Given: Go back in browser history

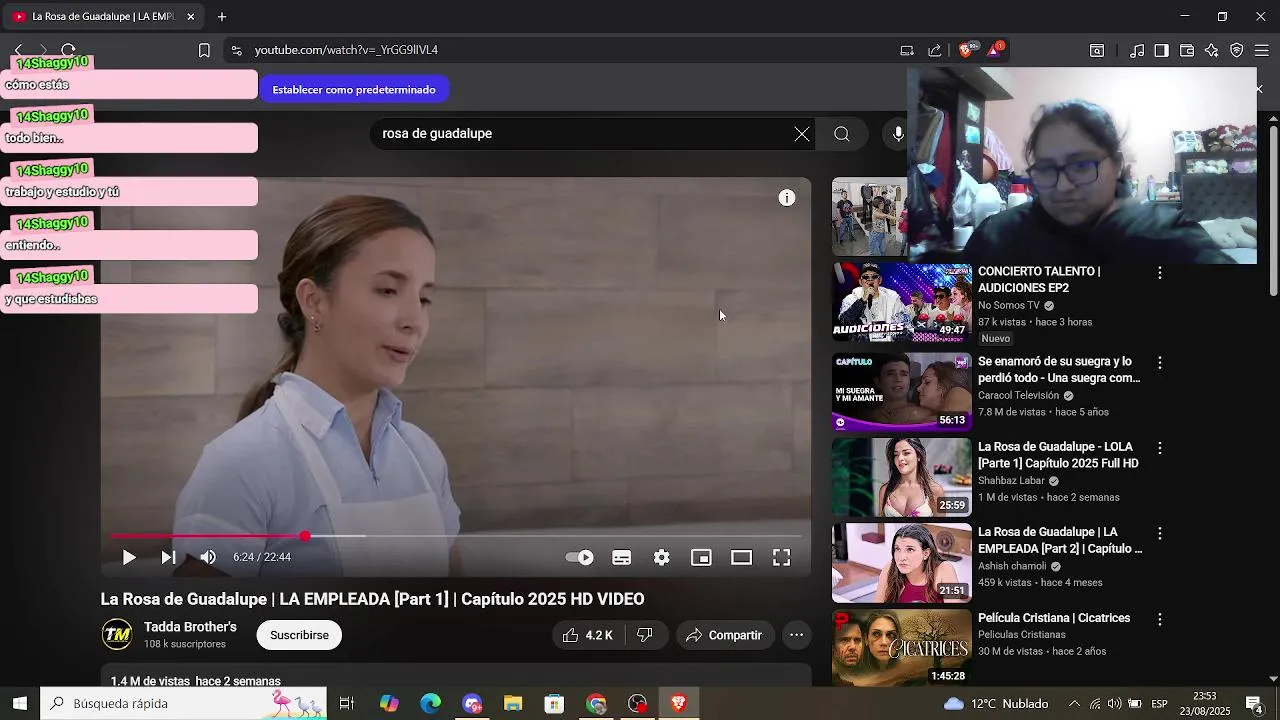Looking at the screenshot, I should (x=18, y=50).
